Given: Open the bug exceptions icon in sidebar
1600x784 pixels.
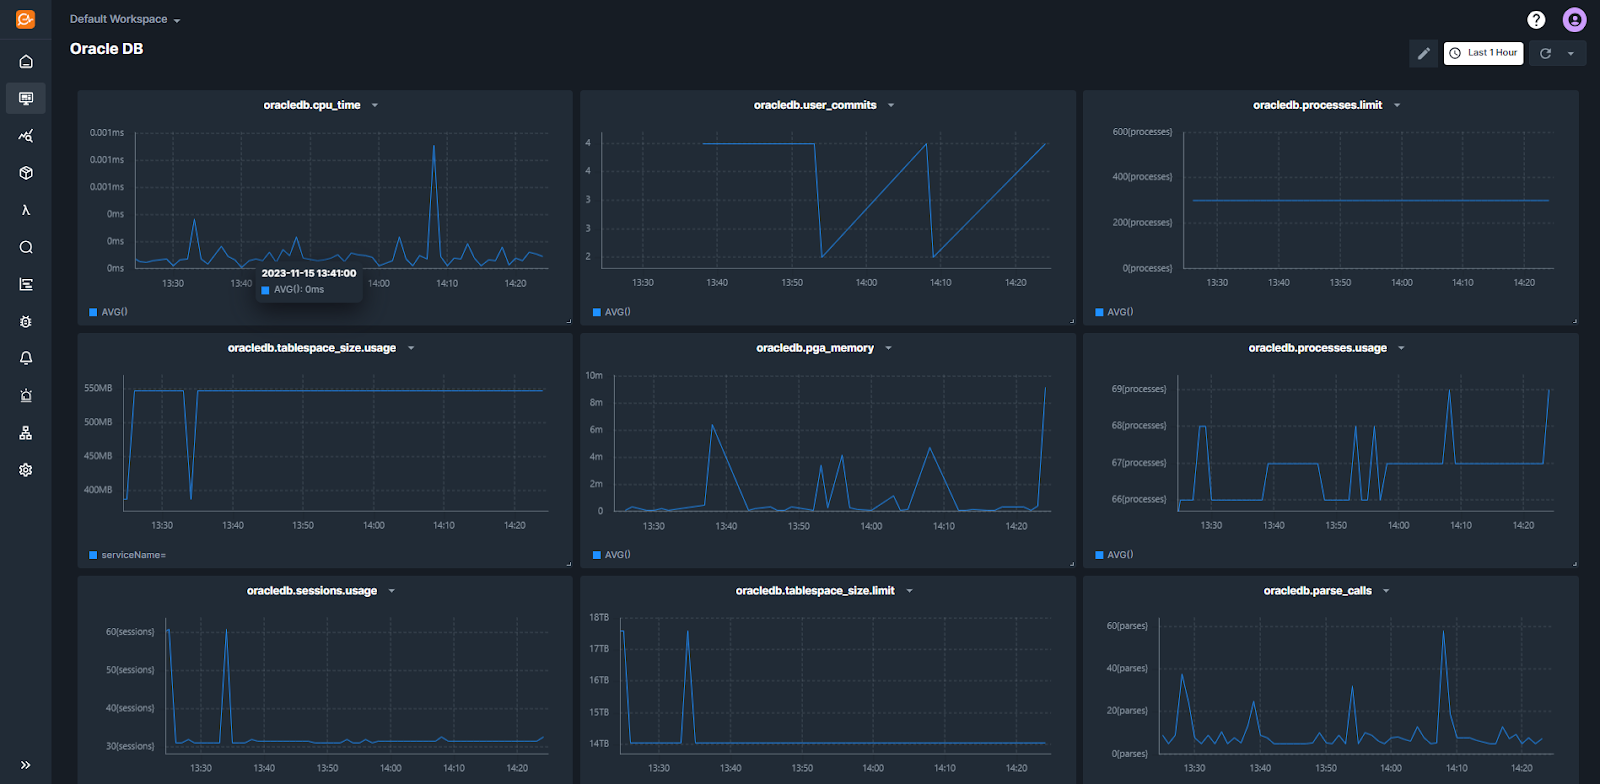Looking at the screenshot, I should [26, 322].
